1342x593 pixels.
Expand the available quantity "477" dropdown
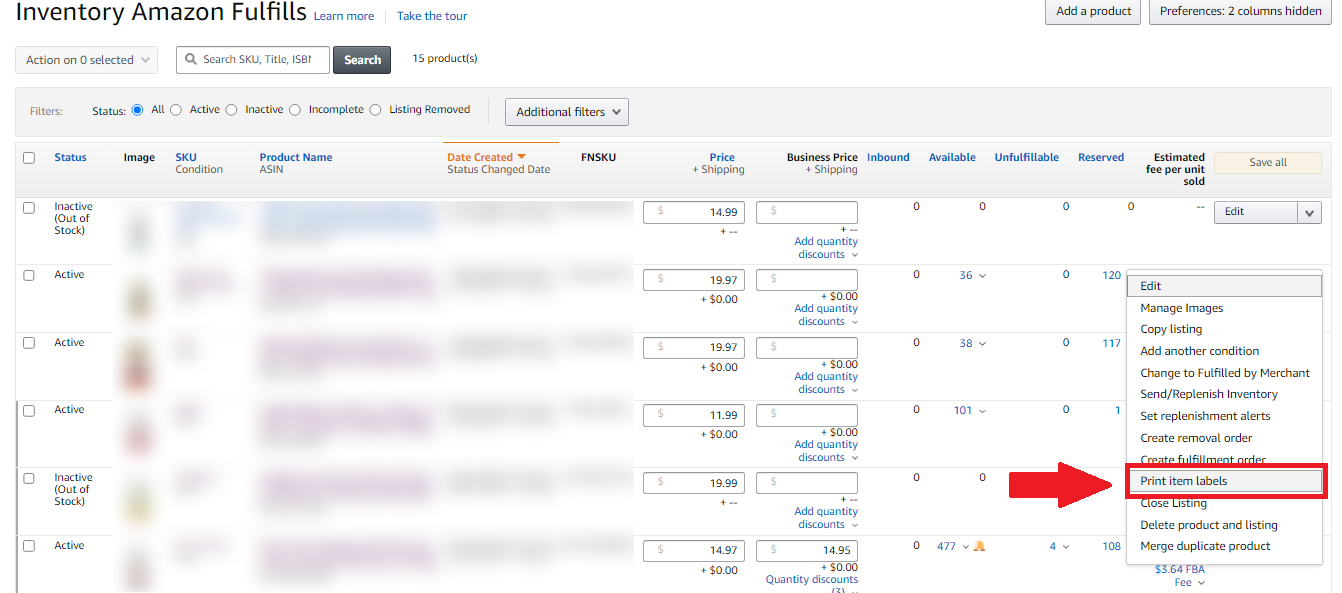[967, 546]
